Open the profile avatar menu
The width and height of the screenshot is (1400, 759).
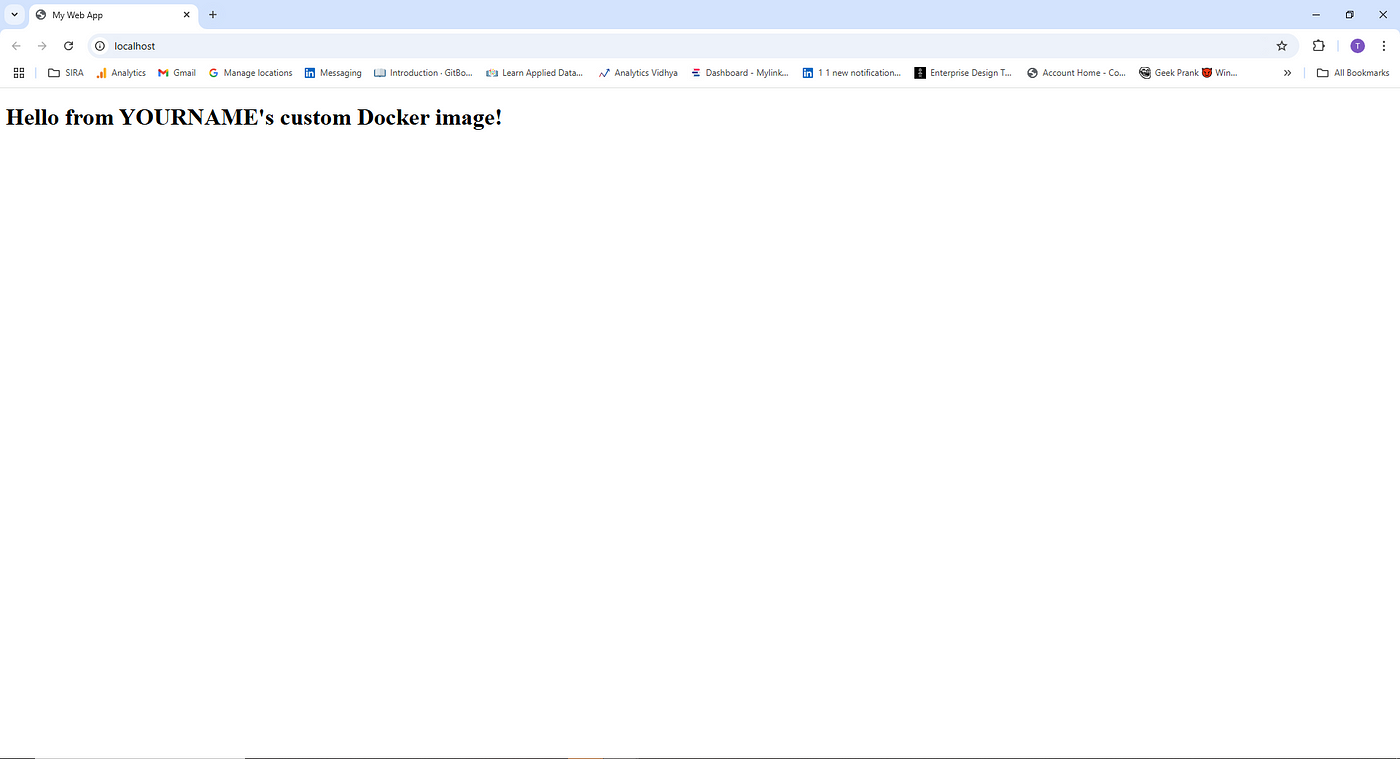(x=1357, y=46)
